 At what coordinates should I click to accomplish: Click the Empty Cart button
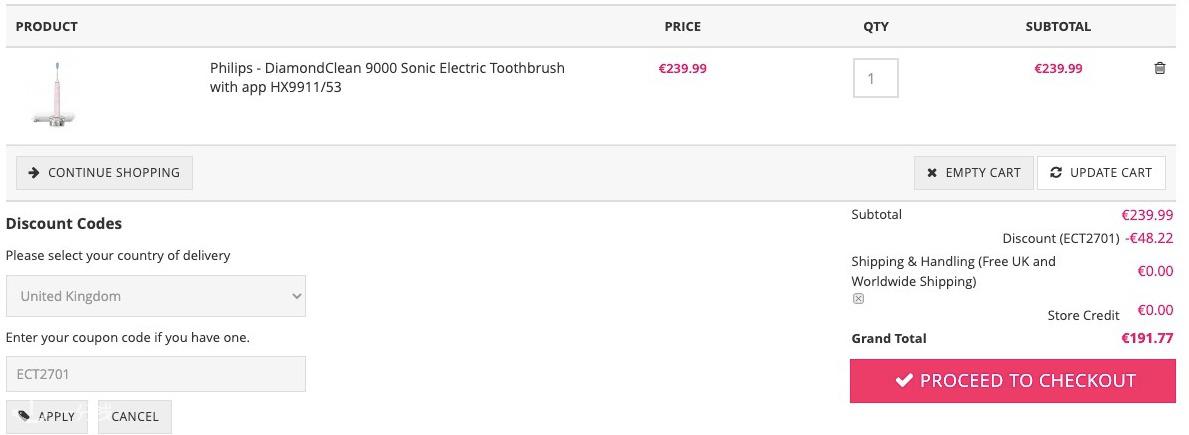(x=974, y=173)
